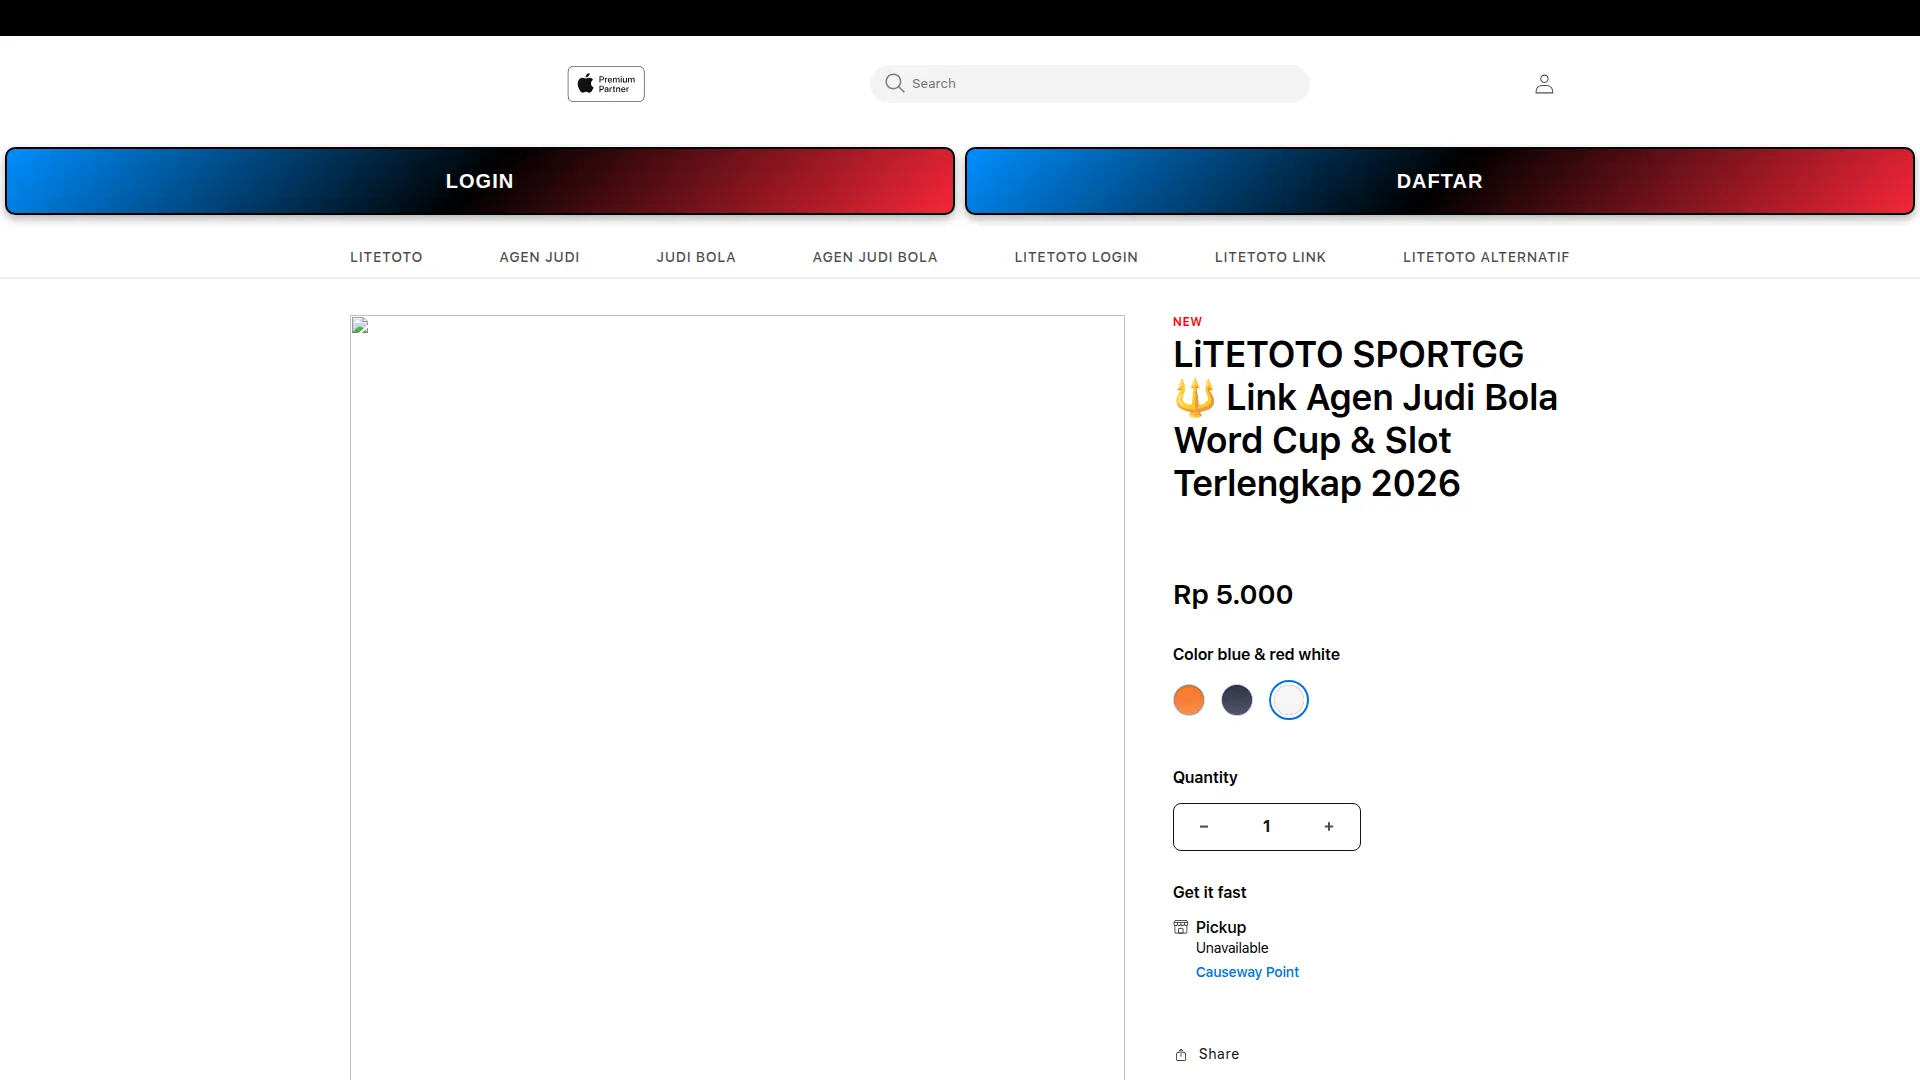Image resolution: width=1920 pixels, height=1080 pixels.
Task: Click the main product image area
Action: pyautogui.click(x=737, y=697)
